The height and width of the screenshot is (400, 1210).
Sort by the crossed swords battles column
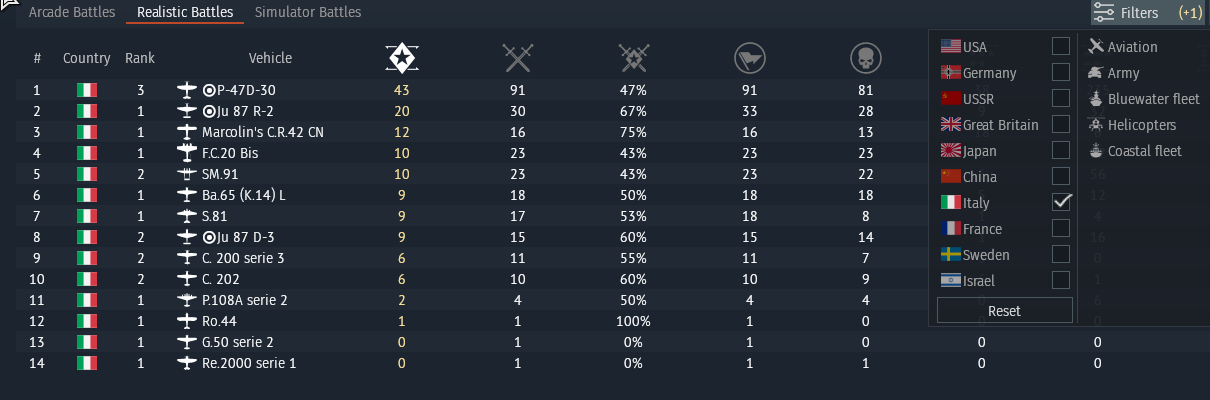(x=517, y=59)
